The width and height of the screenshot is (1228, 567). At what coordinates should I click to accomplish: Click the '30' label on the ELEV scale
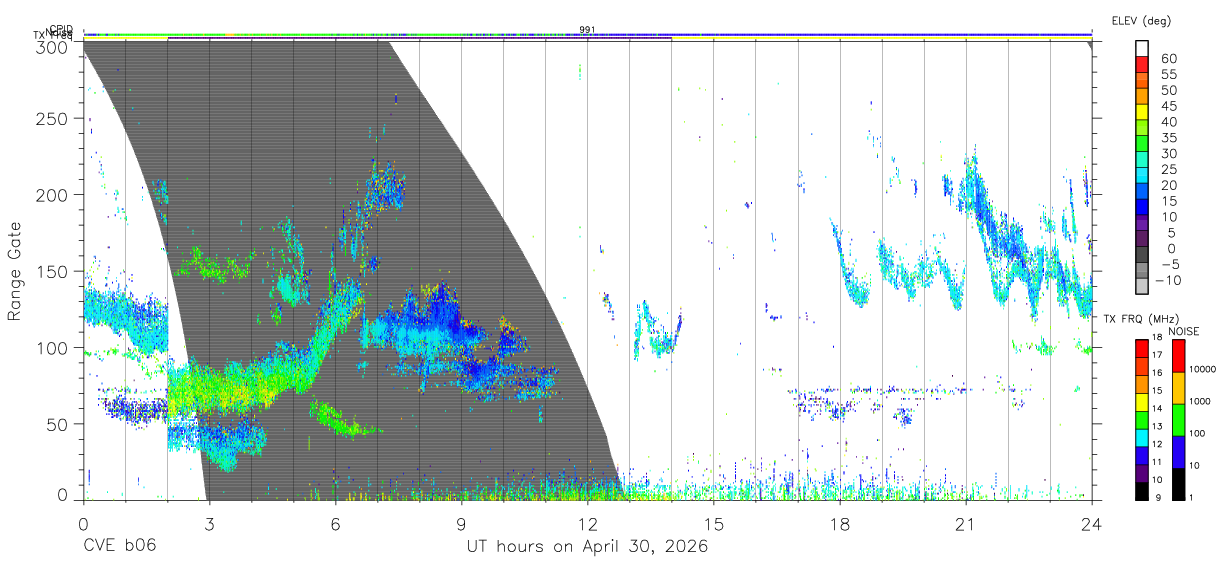1167,154
